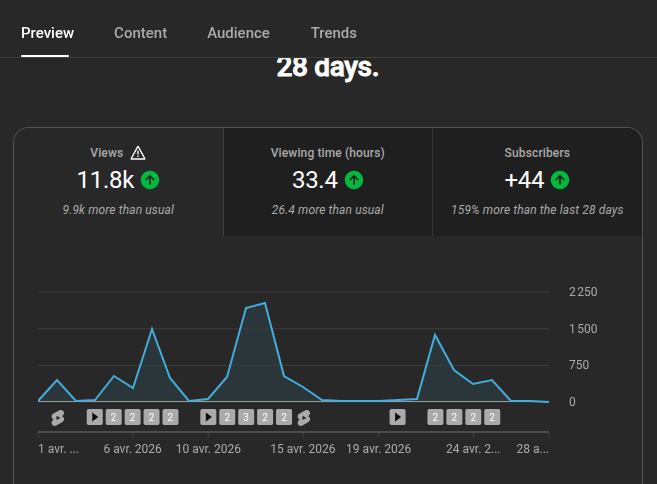The width and height of the screenshot is (657, 484).
Task: Click the '6 avr. 2026' date label
Action: (132, 449)
